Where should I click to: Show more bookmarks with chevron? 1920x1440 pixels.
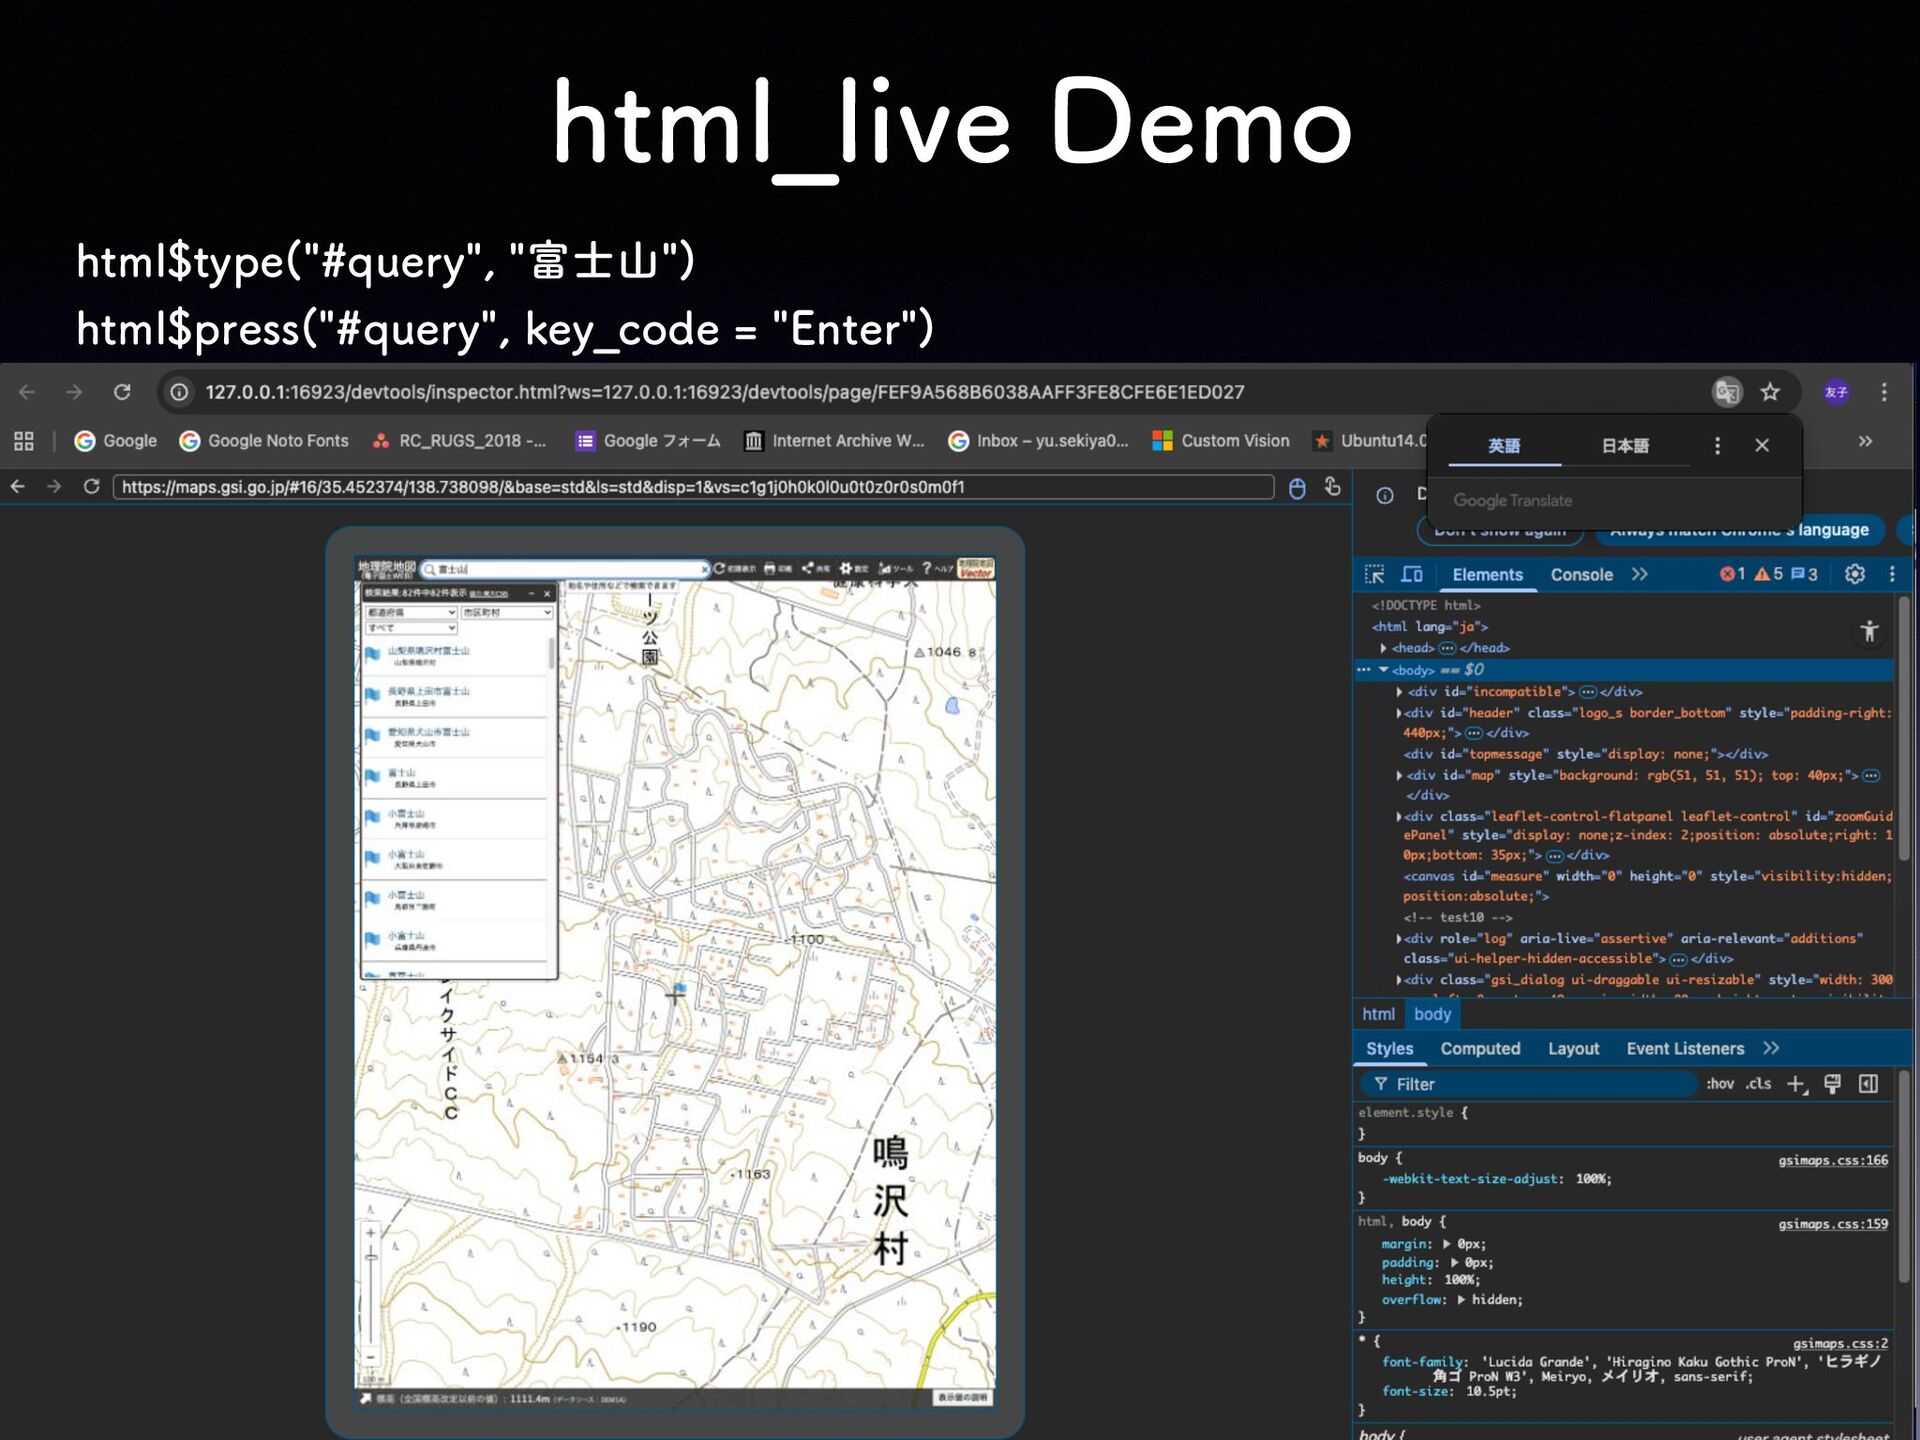click(x=1865, y=441)
